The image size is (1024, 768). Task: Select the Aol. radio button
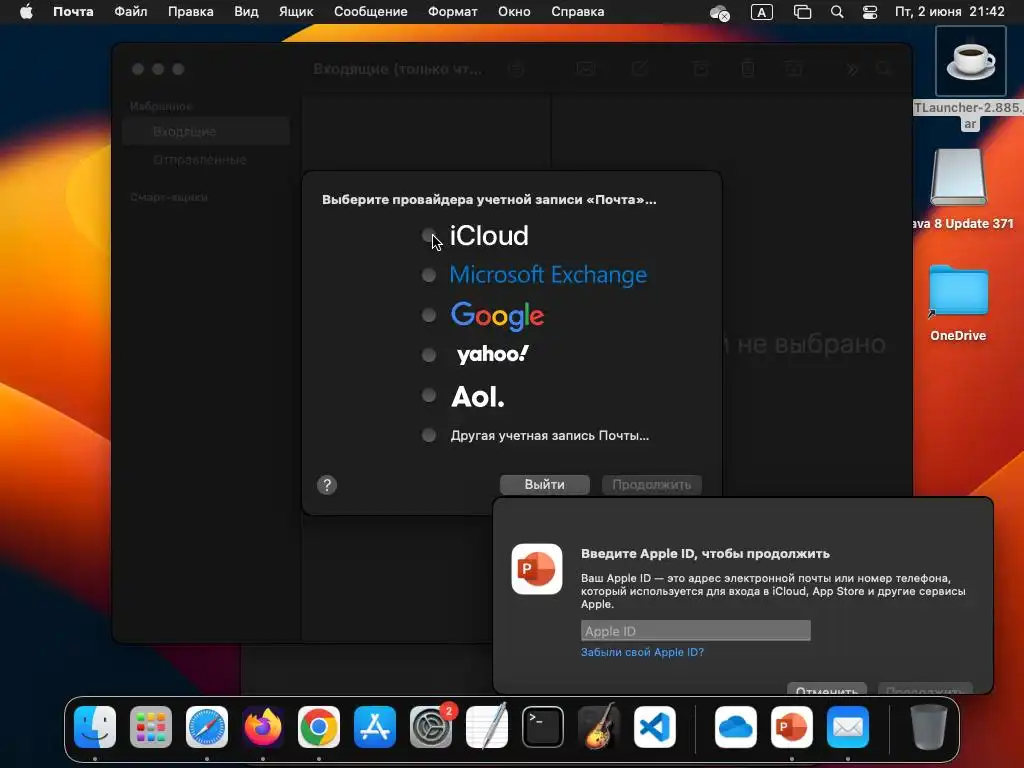point(428,395)
